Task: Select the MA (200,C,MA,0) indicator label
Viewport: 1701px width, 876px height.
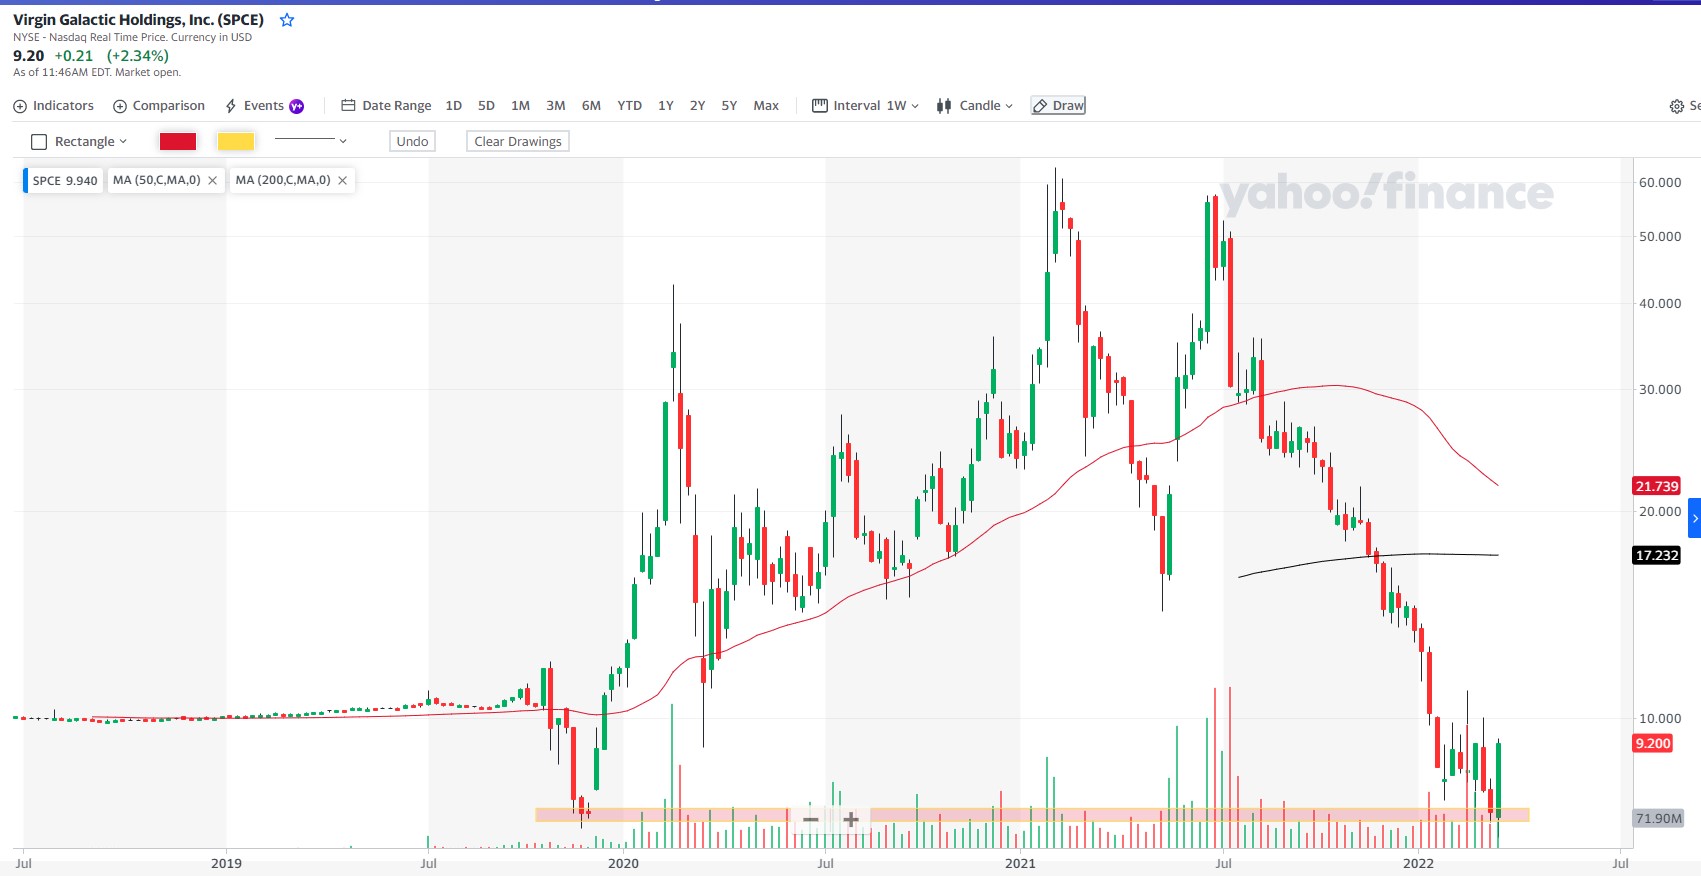Action: (x=283, y=181)
